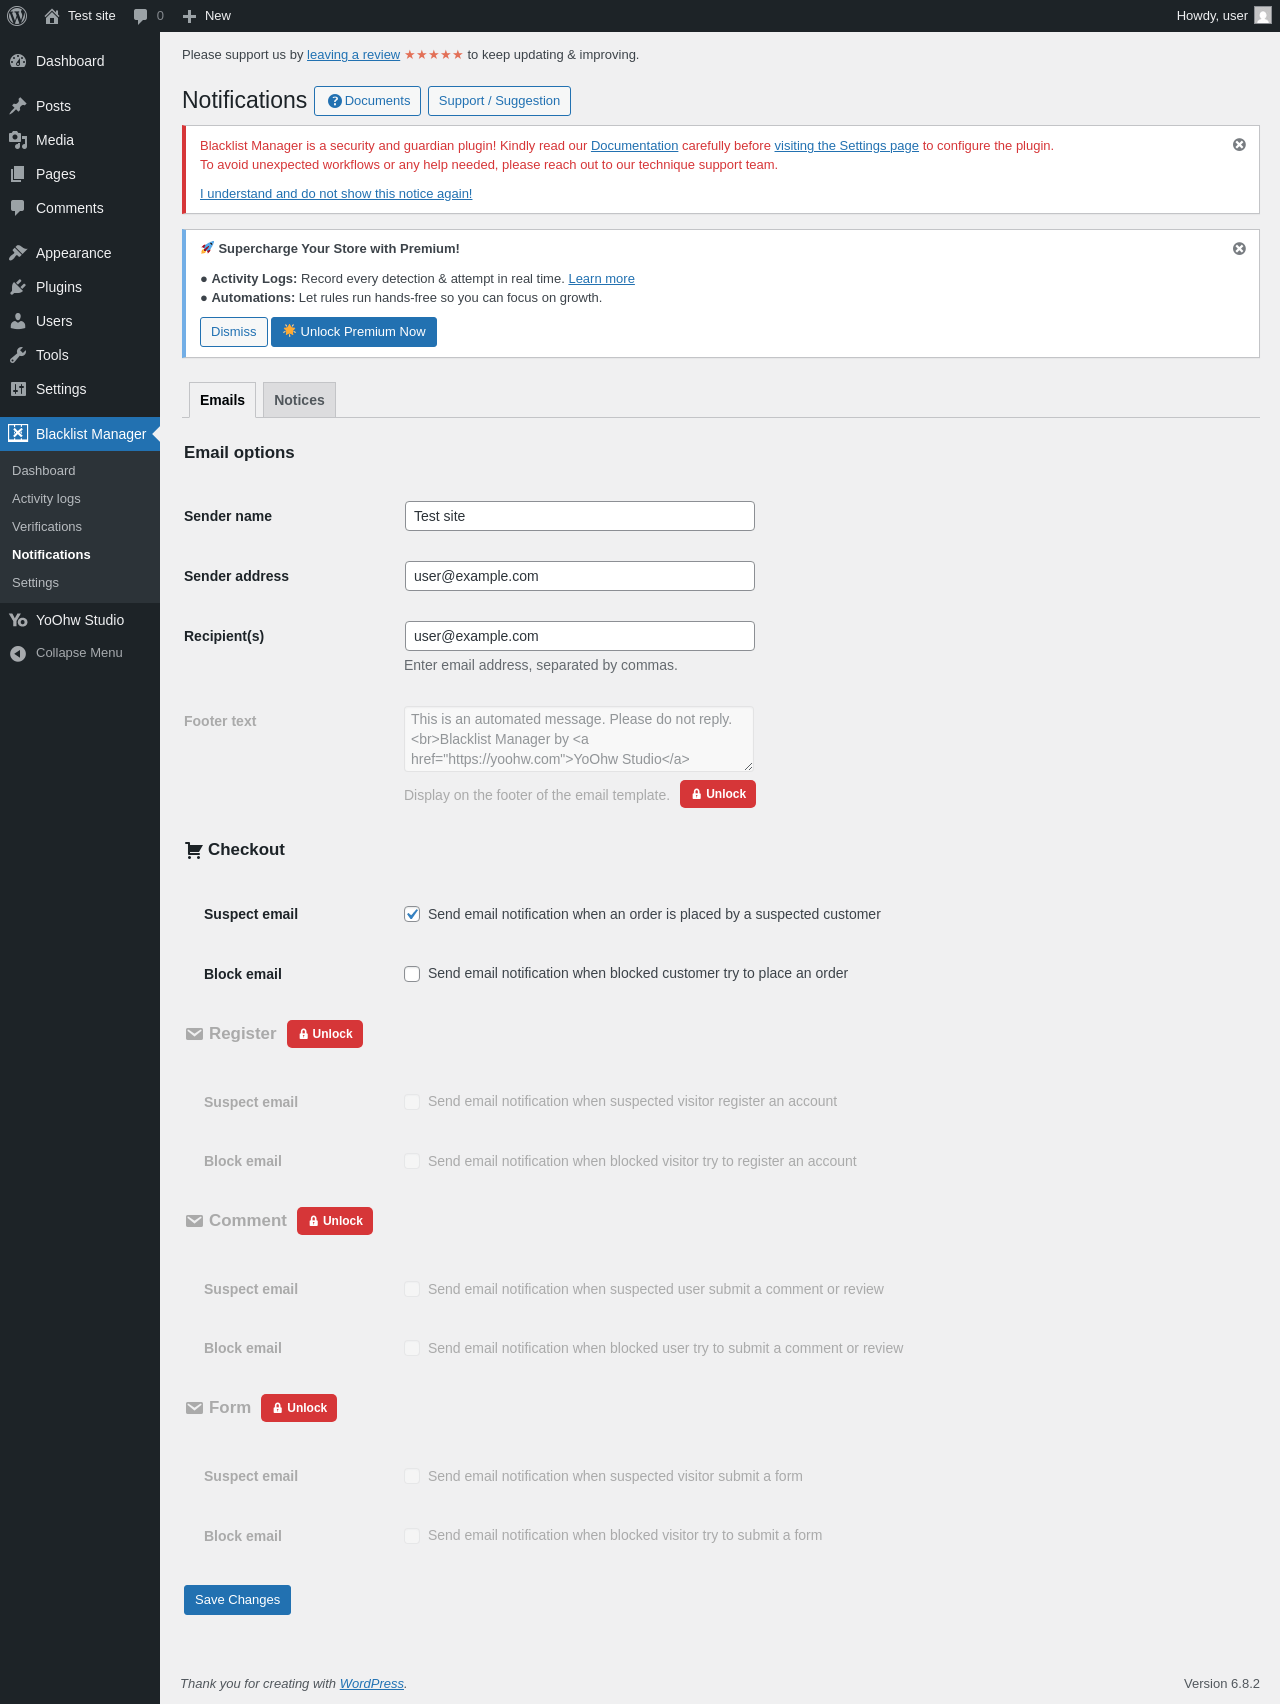Click the Form envelope icon
The image size is (1280, 1704).
coord(194,1408)
